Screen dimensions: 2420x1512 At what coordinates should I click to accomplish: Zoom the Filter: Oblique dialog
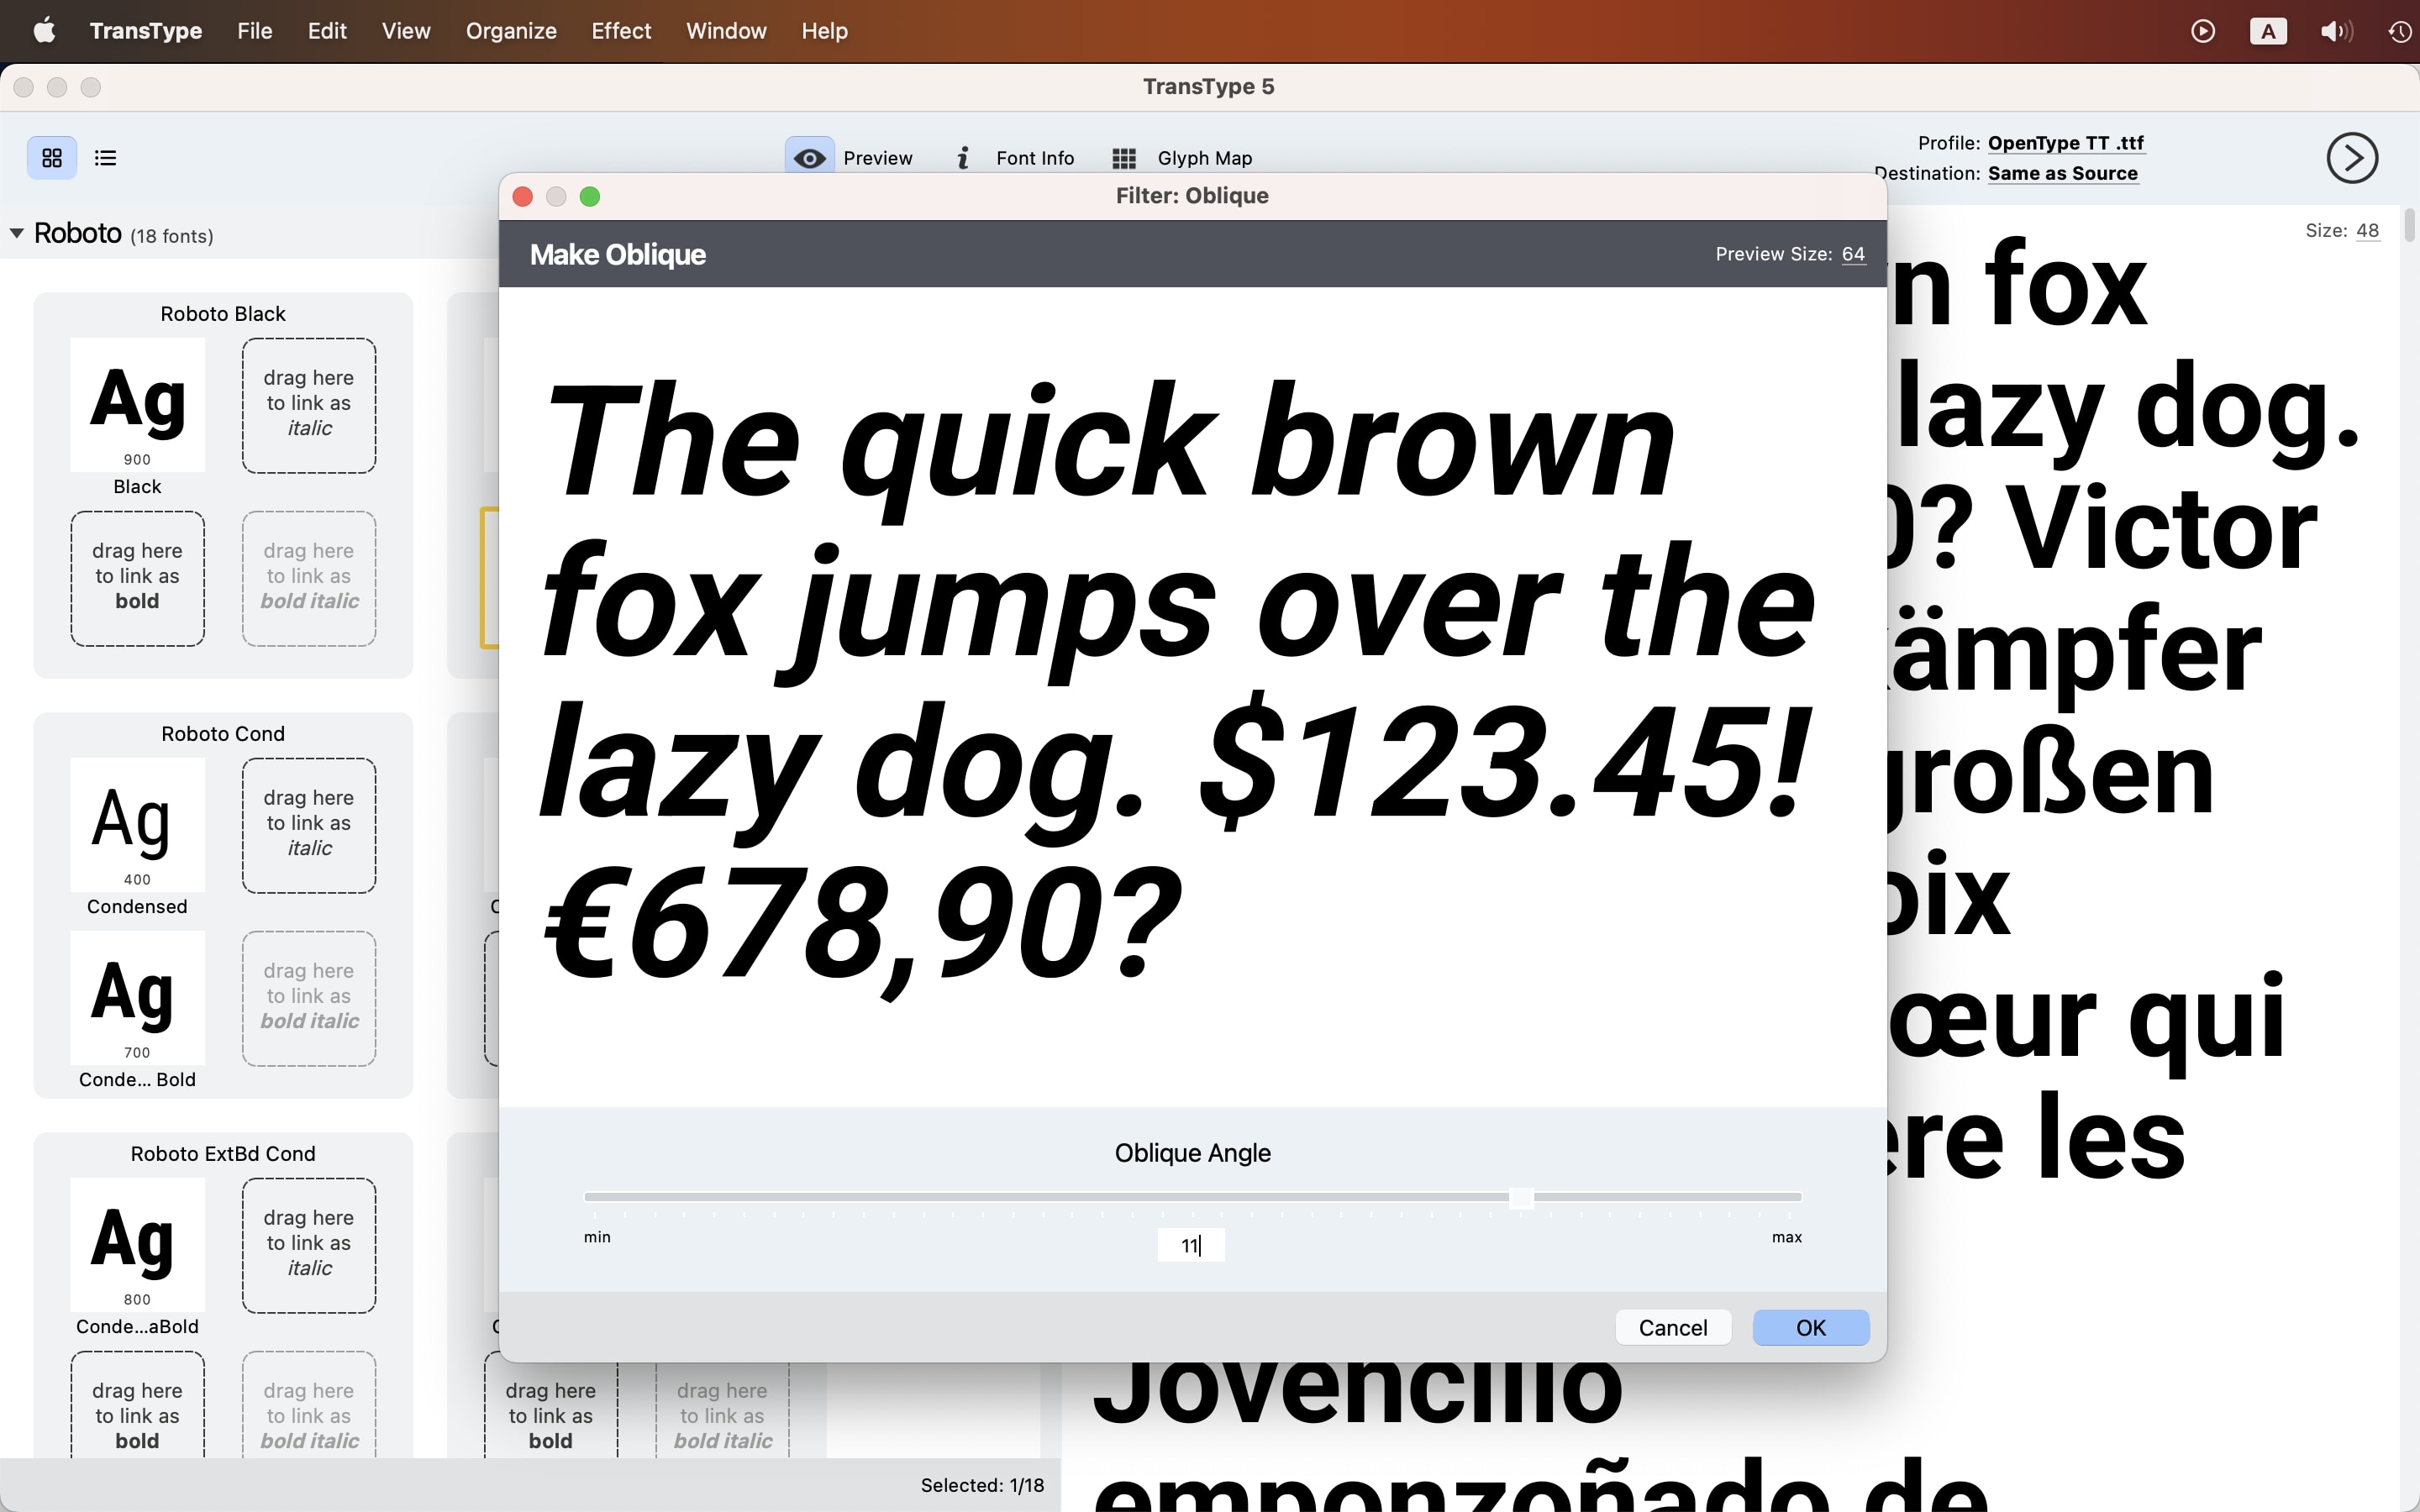pos(590,196)
